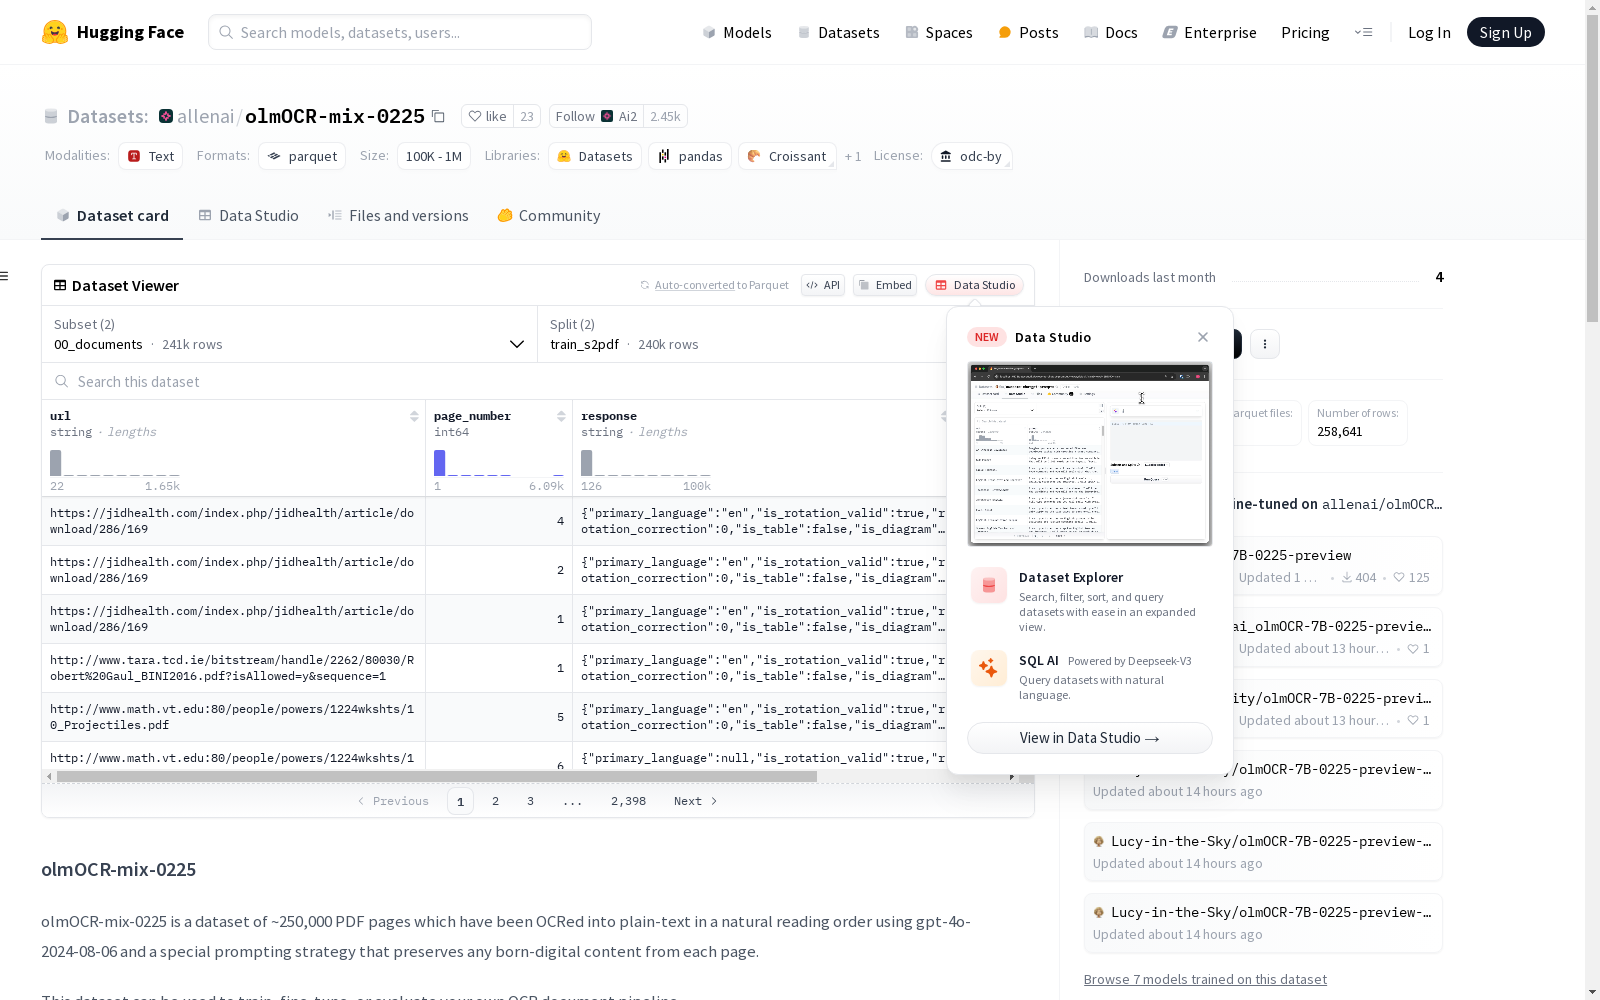Click the three-dot more options button
Screen dimensions: 1600x1000
click(x=1265, y=344)
